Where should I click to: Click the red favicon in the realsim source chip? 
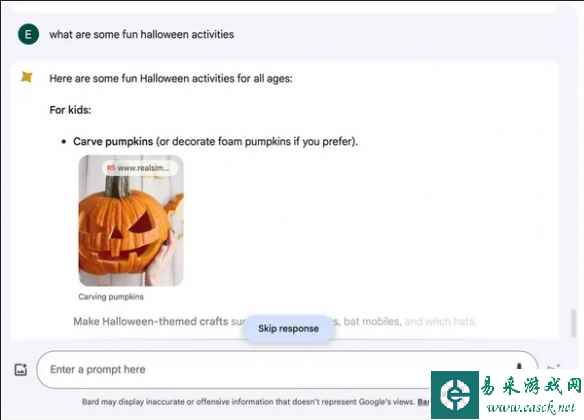pos(111,168)
